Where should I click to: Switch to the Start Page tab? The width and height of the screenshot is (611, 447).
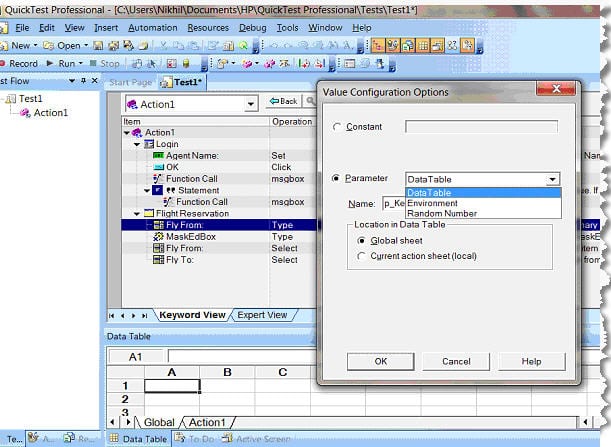coord(131,82)
